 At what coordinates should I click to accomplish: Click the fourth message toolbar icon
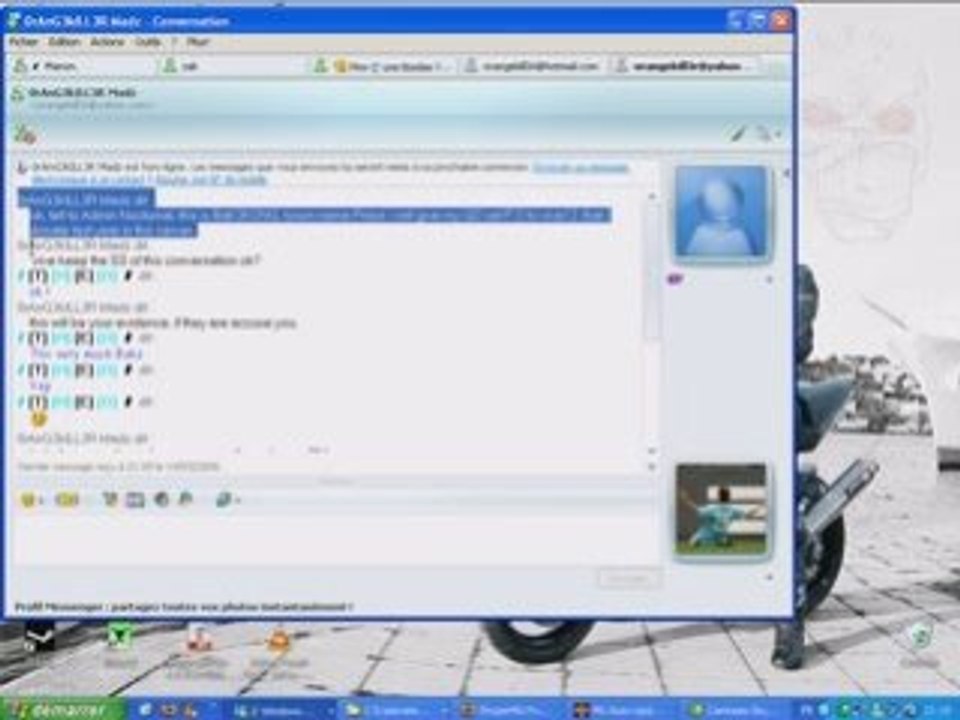[135, 500]
